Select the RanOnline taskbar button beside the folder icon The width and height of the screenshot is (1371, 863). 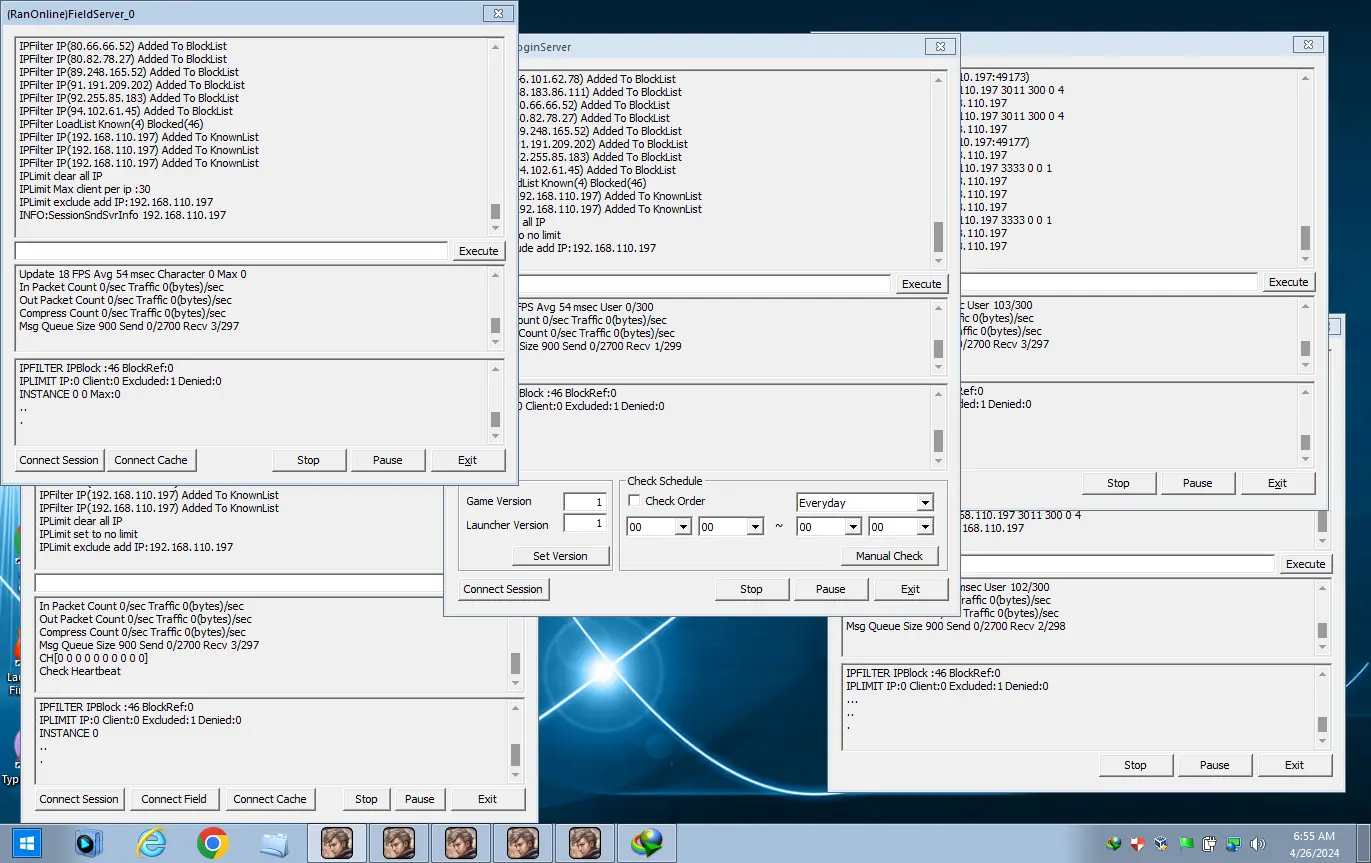tap(337, 843)
